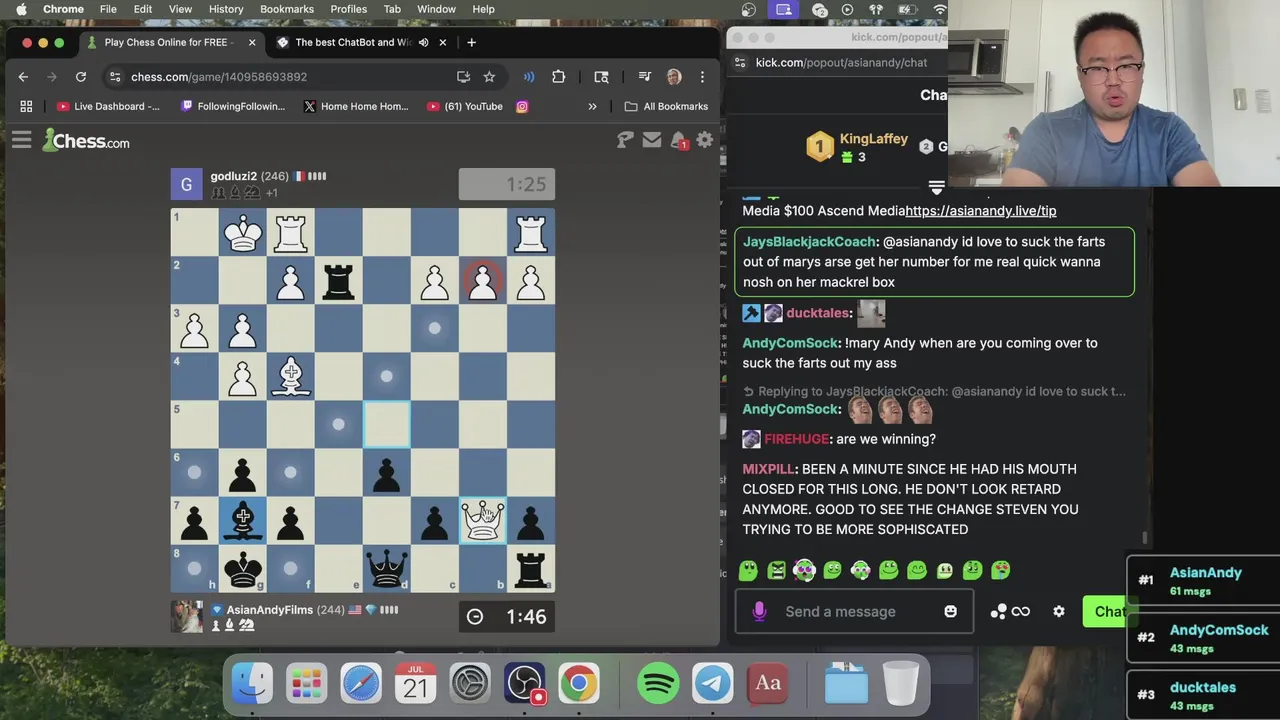Click the site info icon in address bar
This screenshot has width=1280, height=720.
click(116, 76)
